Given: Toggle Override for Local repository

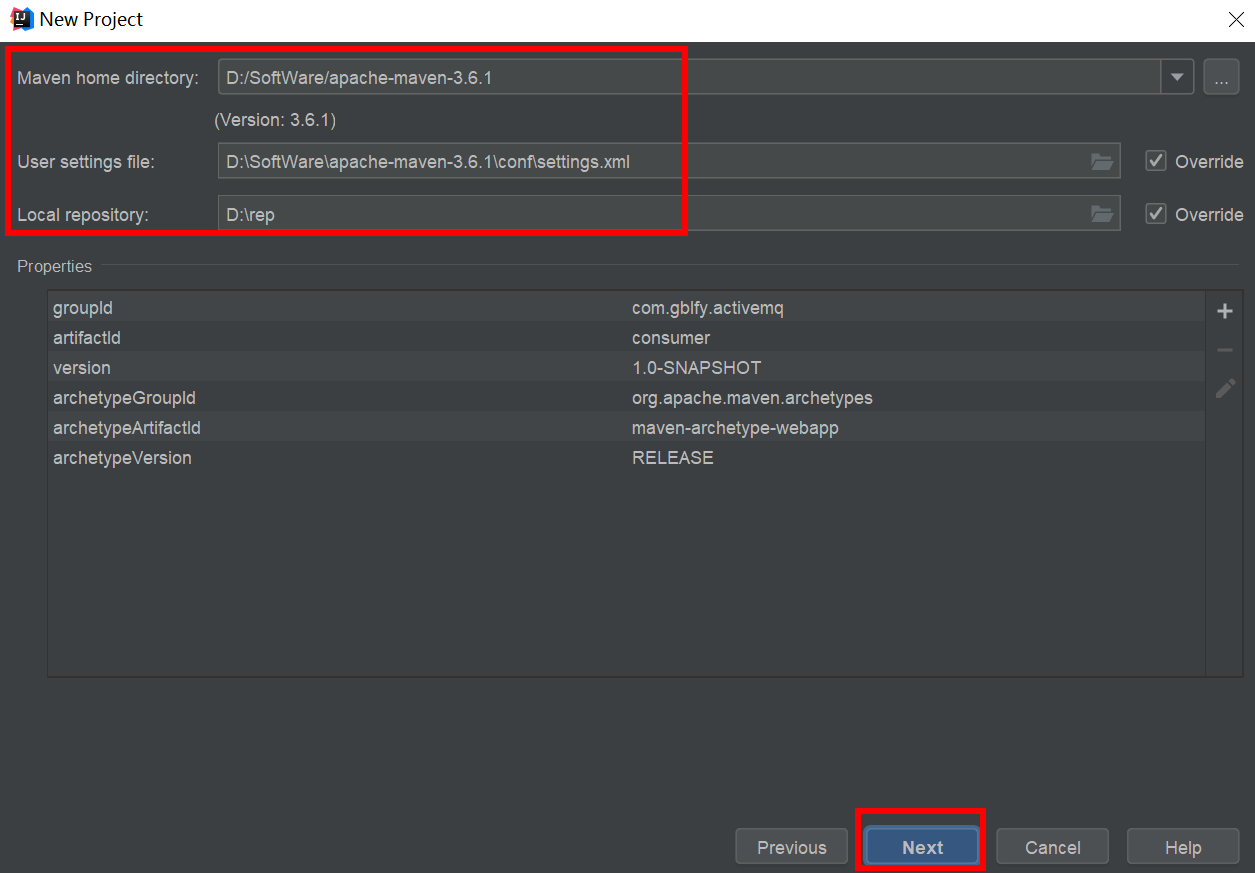Looking at the screenshot, I should pyautogui.click(x=1156, y=214).
